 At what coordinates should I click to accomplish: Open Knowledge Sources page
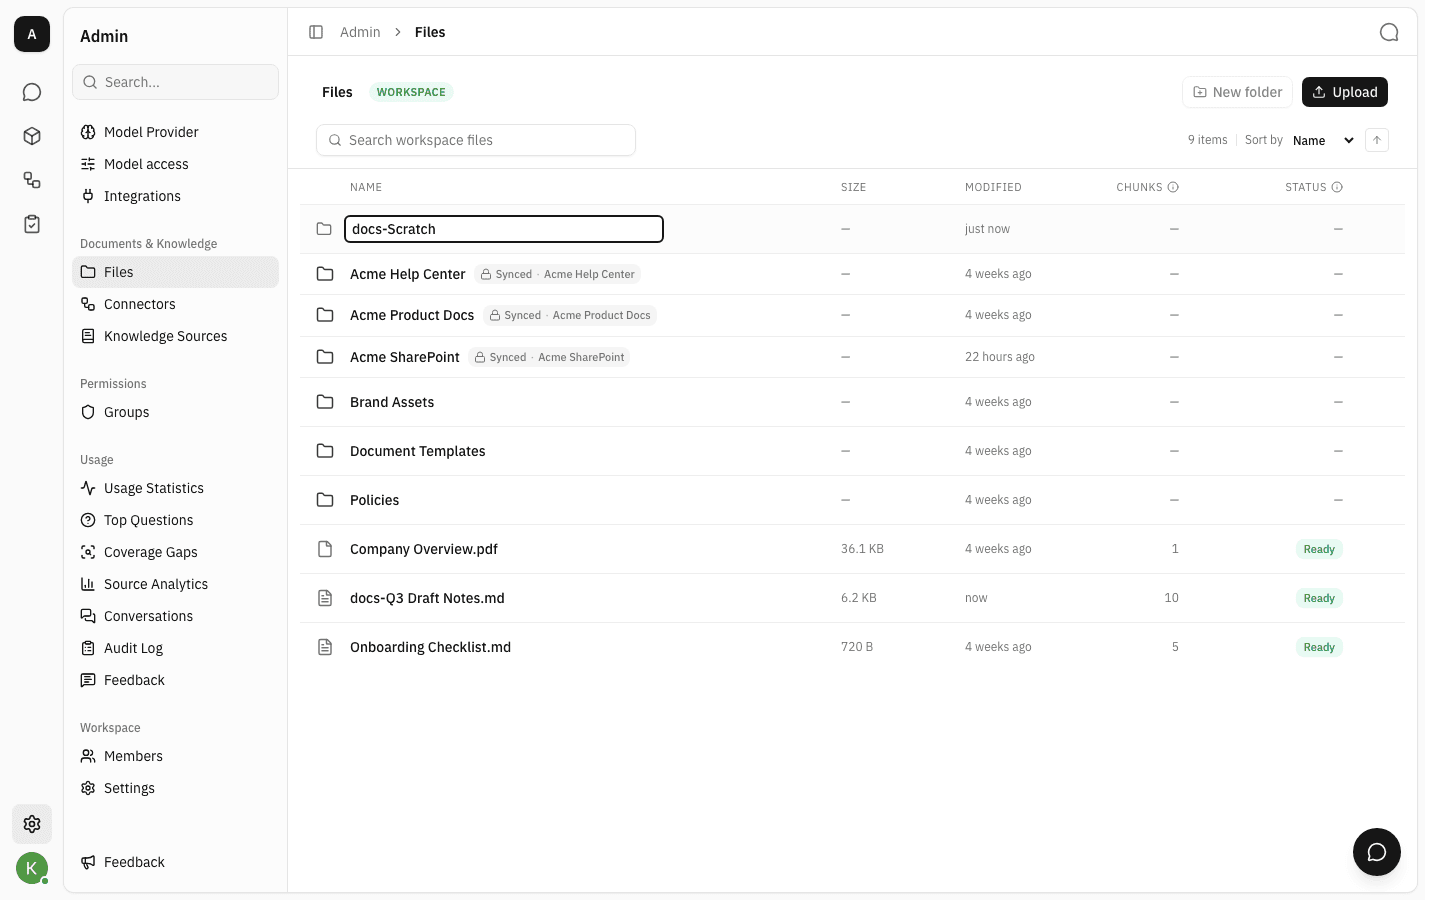tap(175, 336)
